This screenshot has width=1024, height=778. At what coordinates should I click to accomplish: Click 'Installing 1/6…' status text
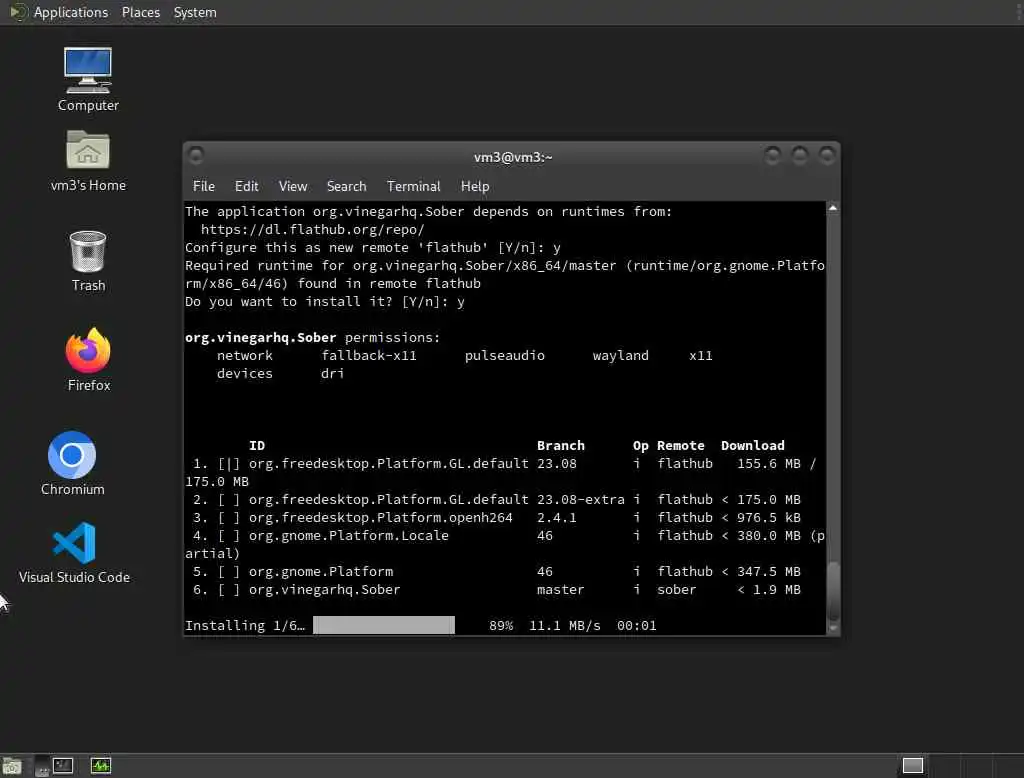pos(245,625)
